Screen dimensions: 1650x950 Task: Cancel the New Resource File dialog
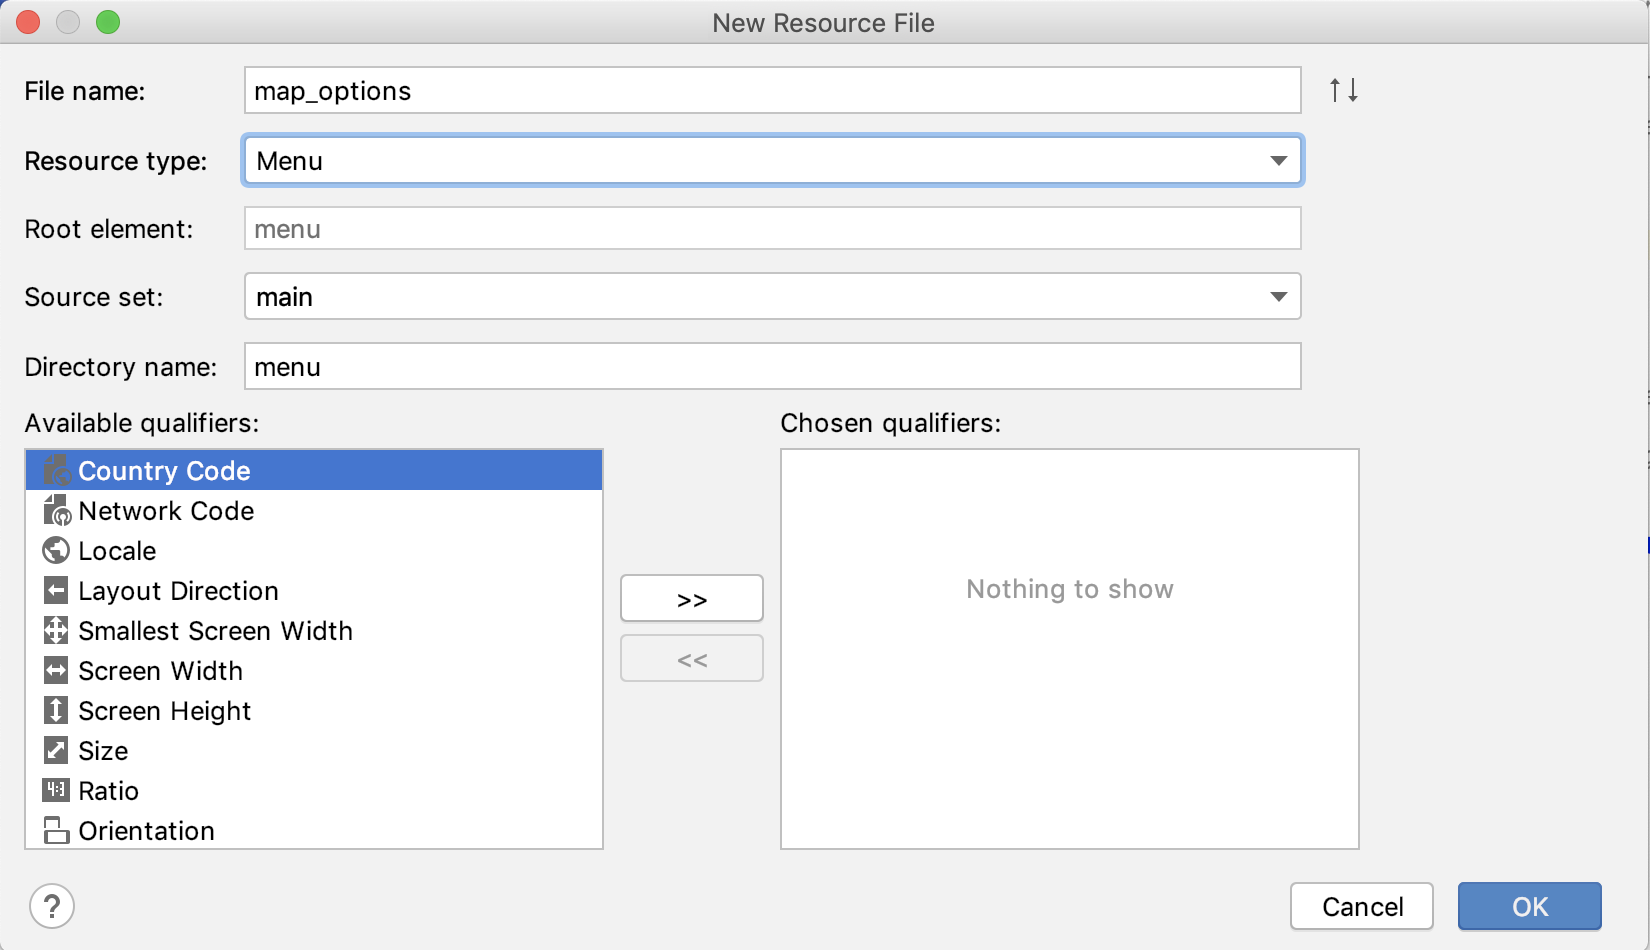[1361, 906]
